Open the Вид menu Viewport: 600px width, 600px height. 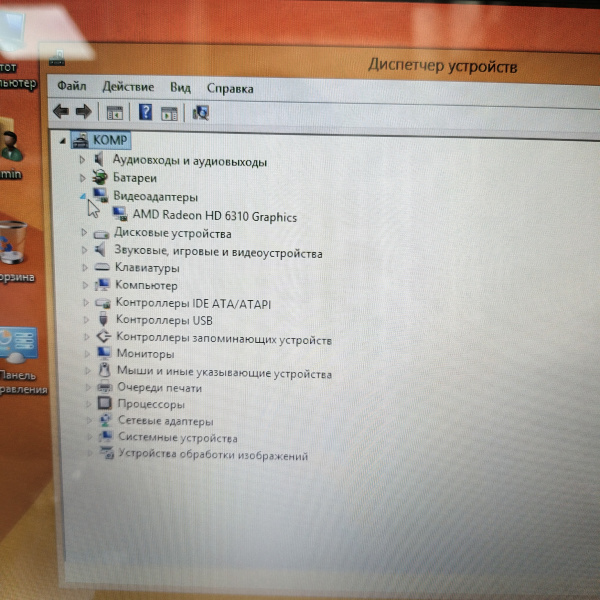click(x=180, y=88)
